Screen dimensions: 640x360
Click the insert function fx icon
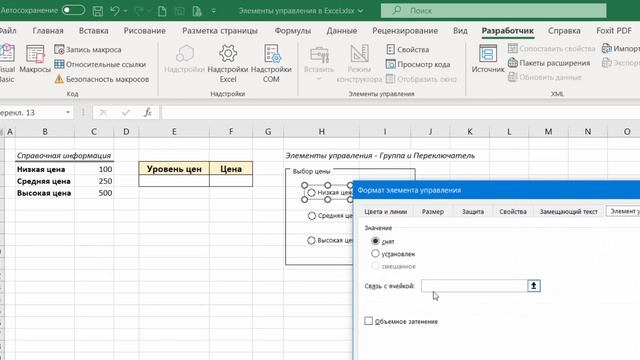pos(148,112)
